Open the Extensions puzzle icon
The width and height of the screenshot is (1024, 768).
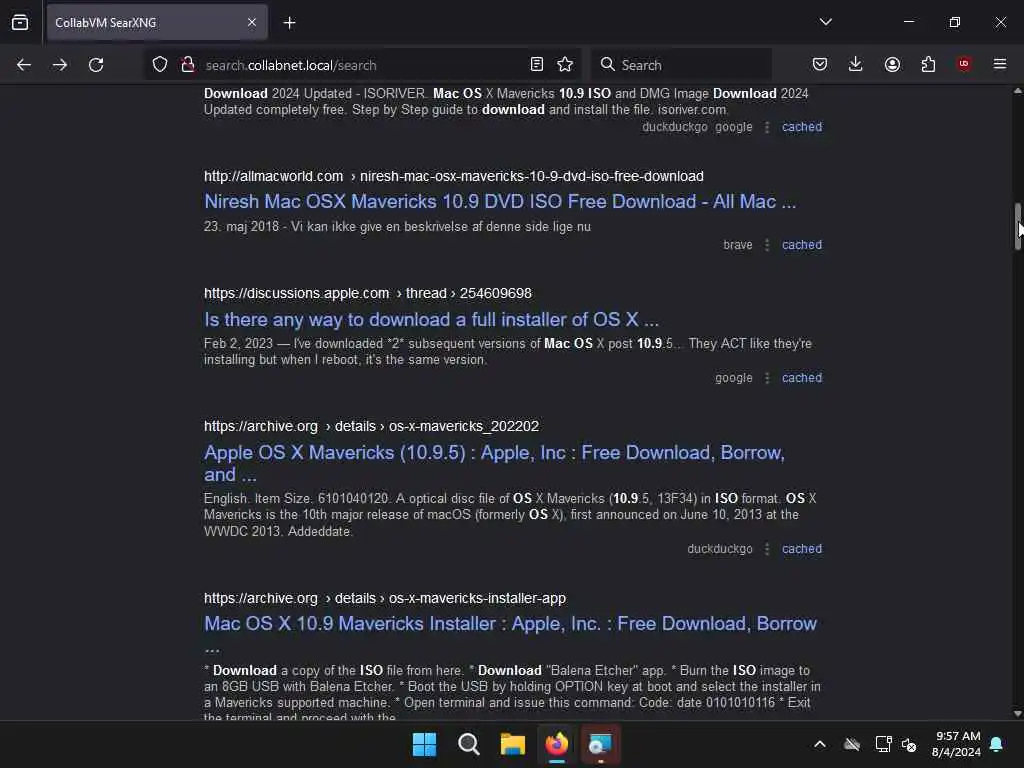[x=928, y=64]
